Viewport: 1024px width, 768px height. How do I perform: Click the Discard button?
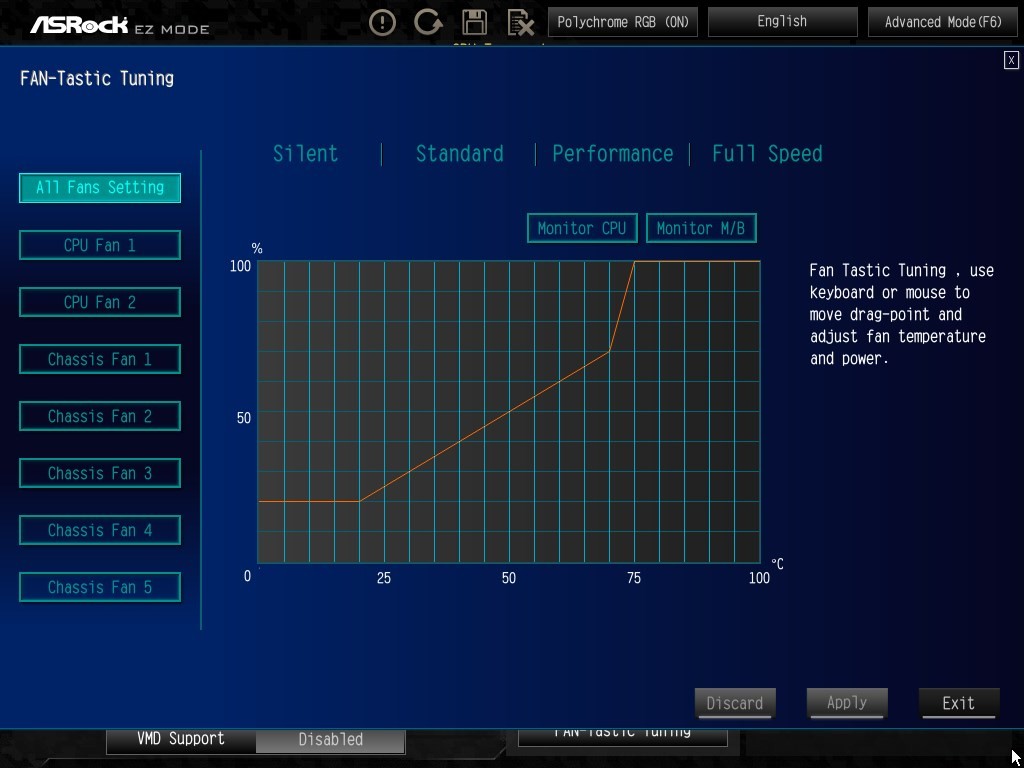click(x=735, y=703)
